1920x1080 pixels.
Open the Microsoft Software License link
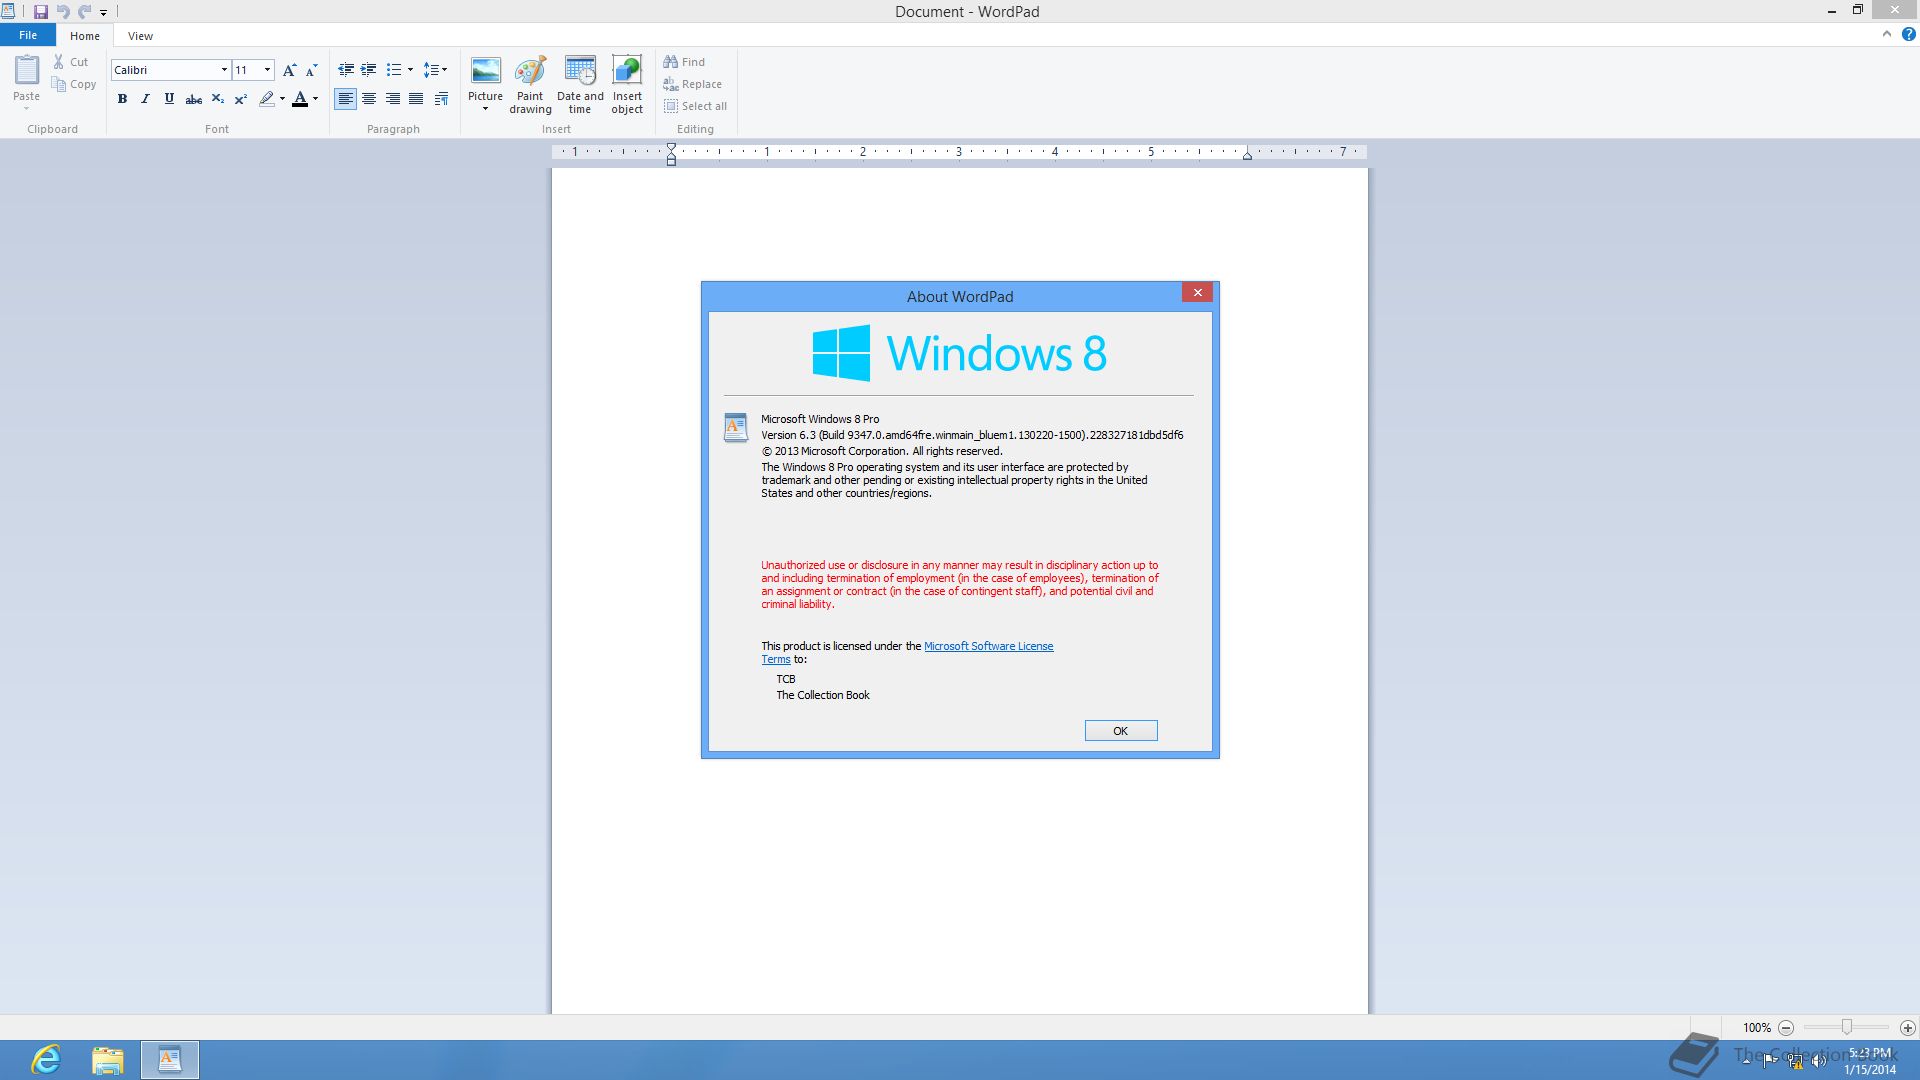988,646
